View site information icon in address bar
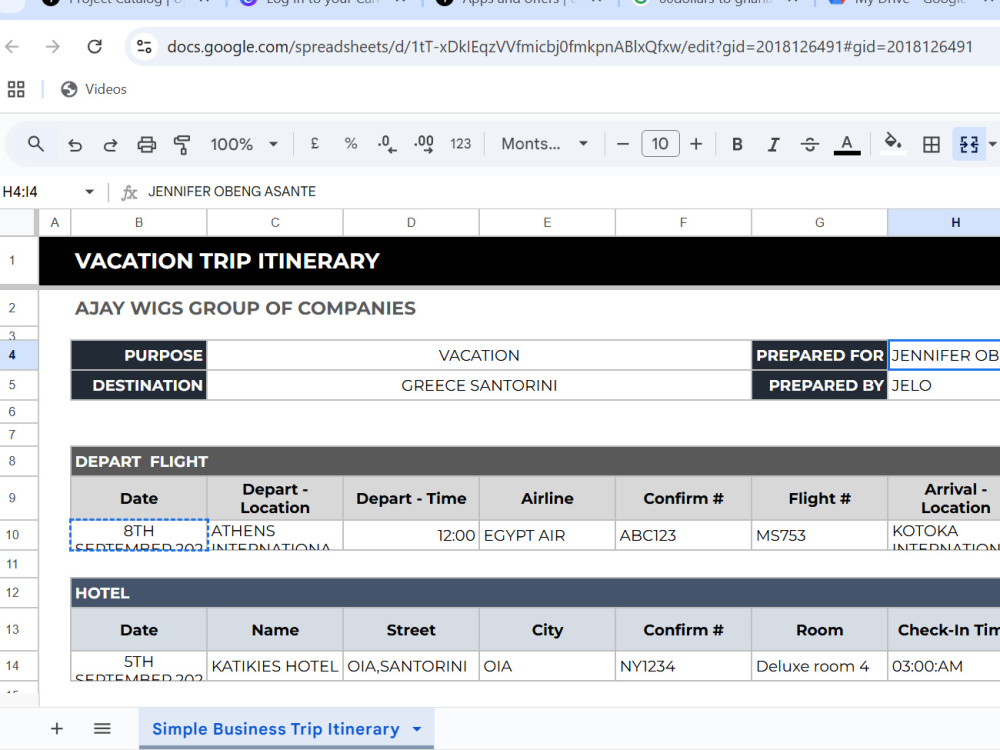 144,47
